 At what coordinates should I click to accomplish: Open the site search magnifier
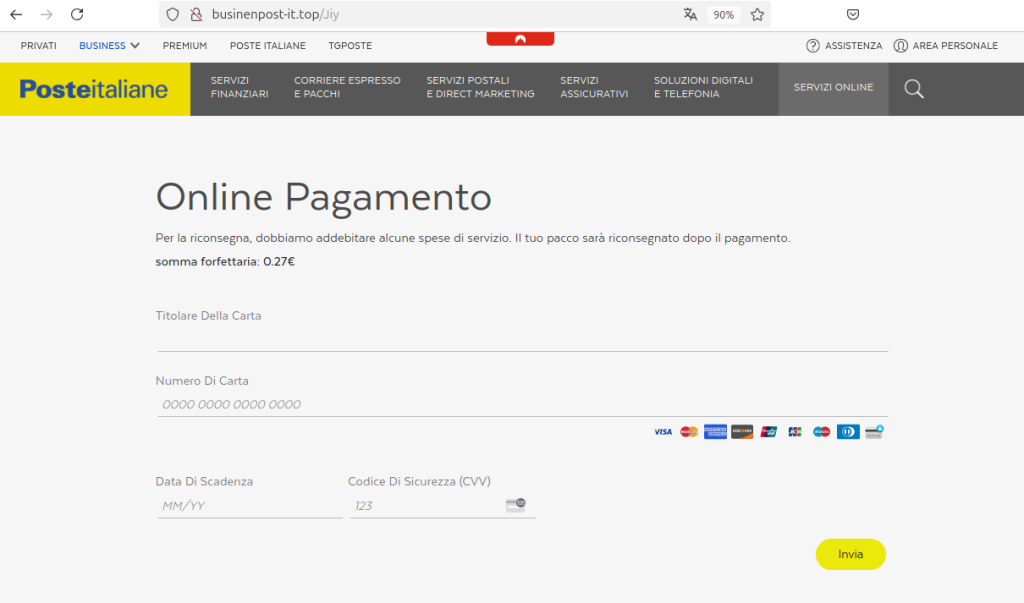914,89
